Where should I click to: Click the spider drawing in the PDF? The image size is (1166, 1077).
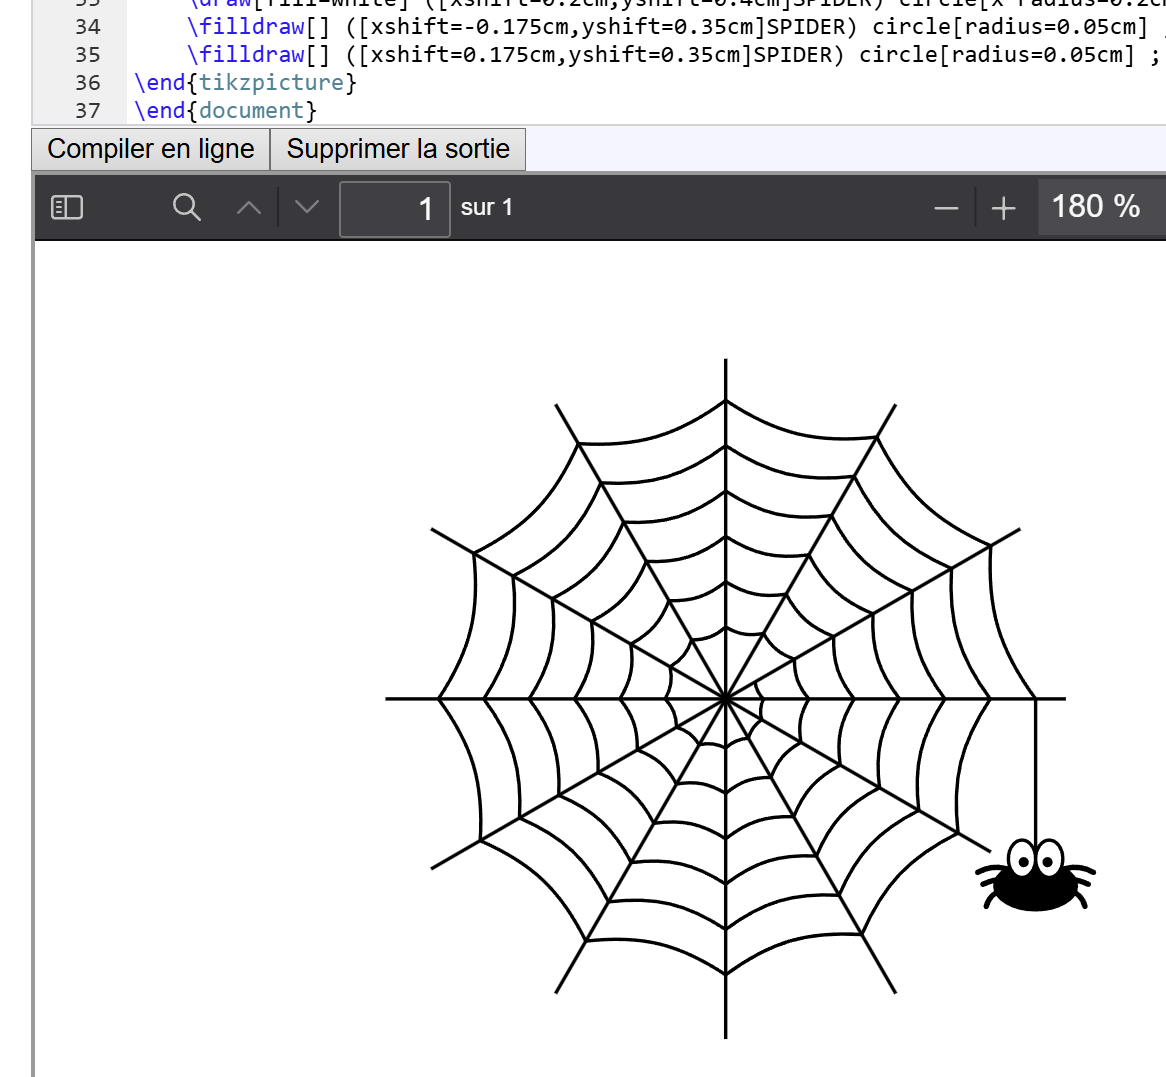click(x=1035, y=875)
